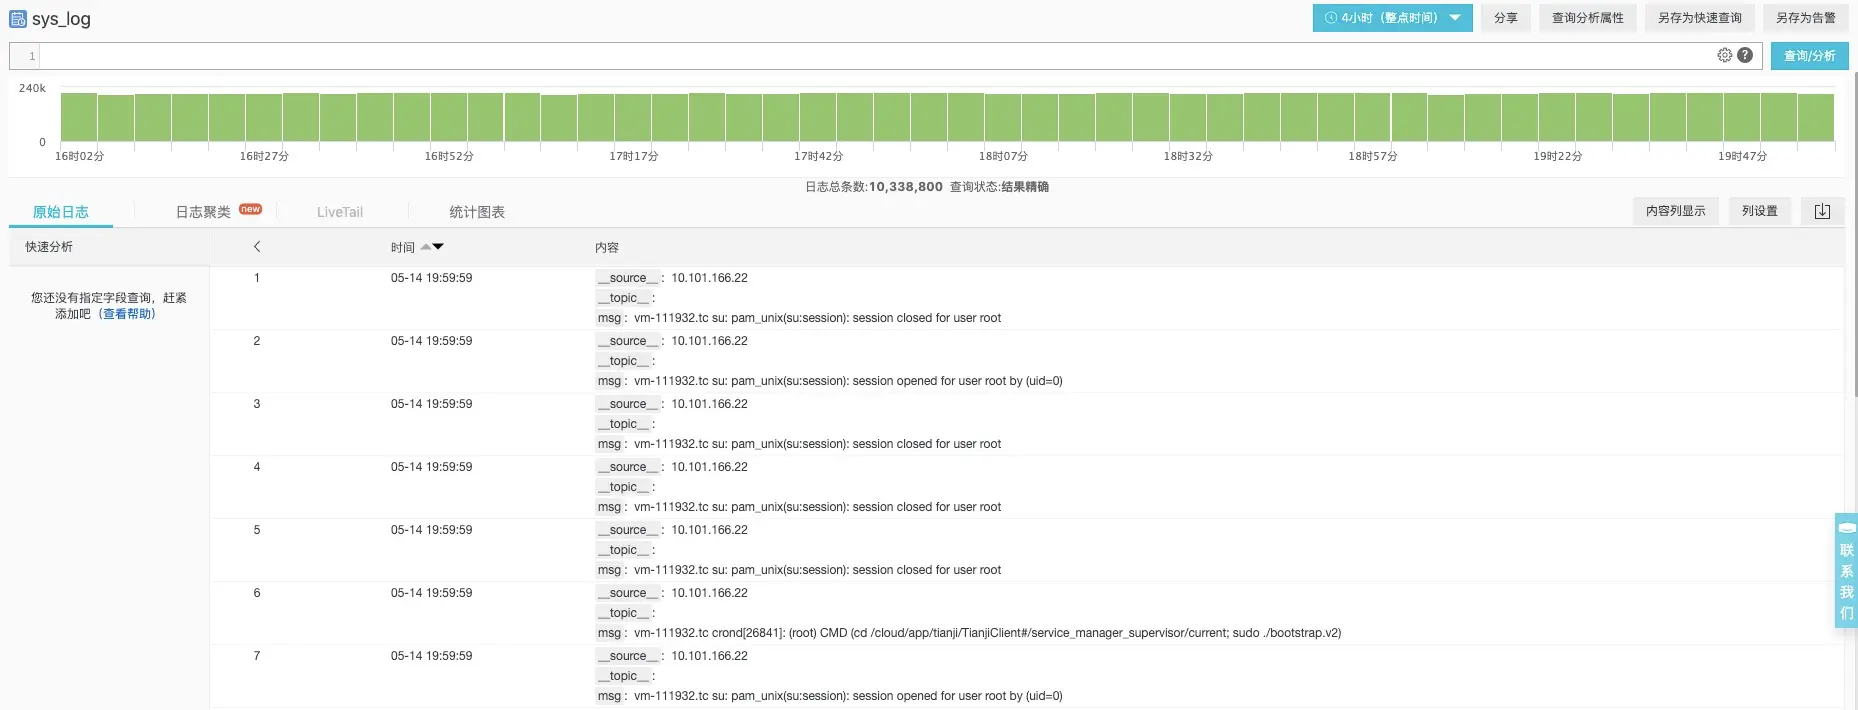1858x710 pixels.
Task: Click the log count 10,338,800
Action: 905,187
